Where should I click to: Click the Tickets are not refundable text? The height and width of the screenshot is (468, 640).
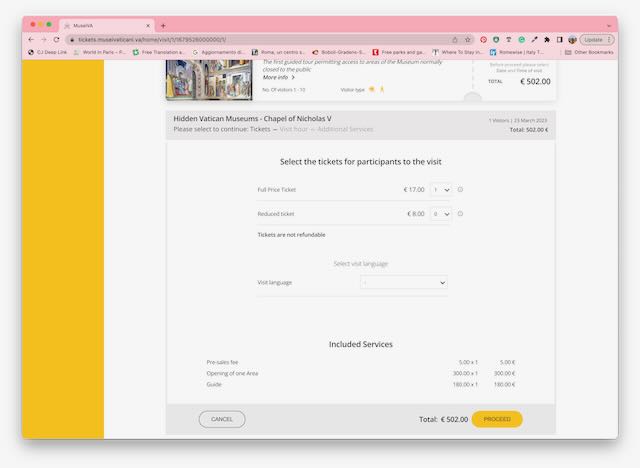[291, 235]
